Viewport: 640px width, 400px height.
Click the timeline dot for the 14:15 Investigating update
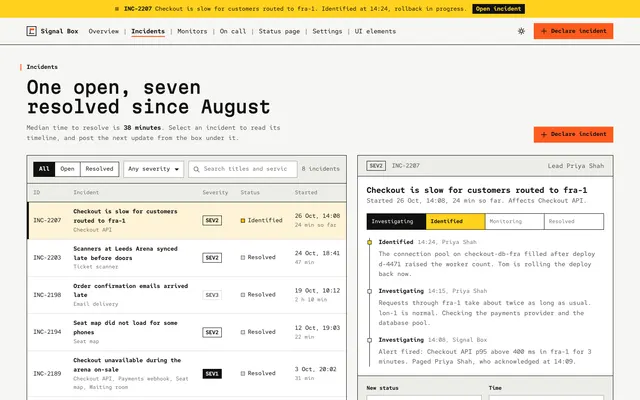click(x=369, y=291)
